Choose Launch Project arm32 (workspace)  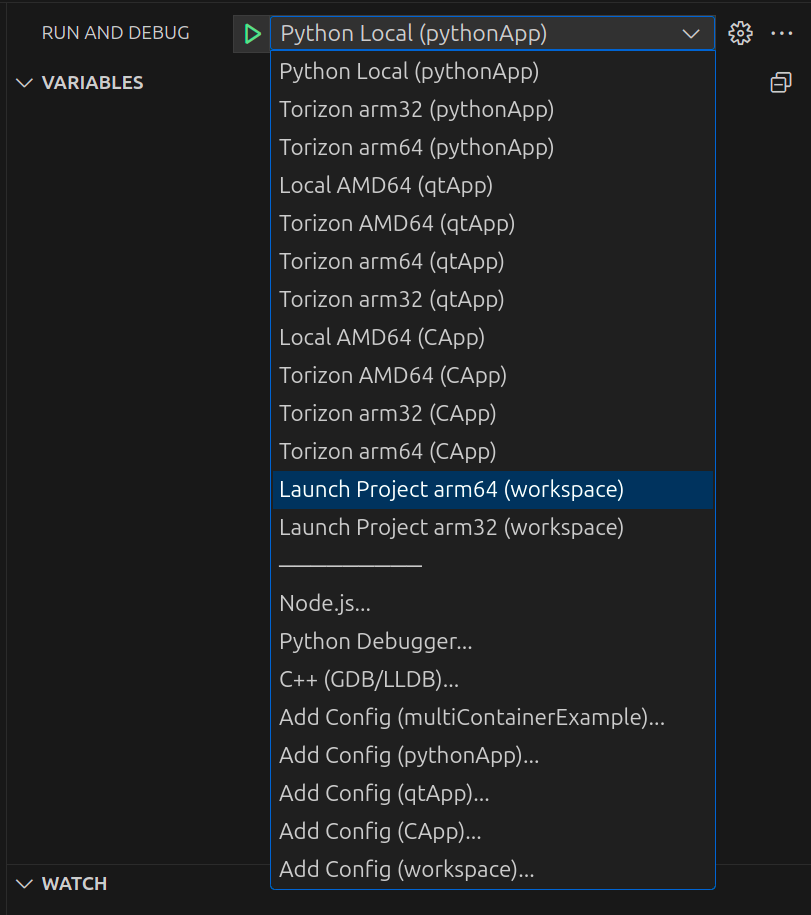pyautogui.click(x=451, y=527)
